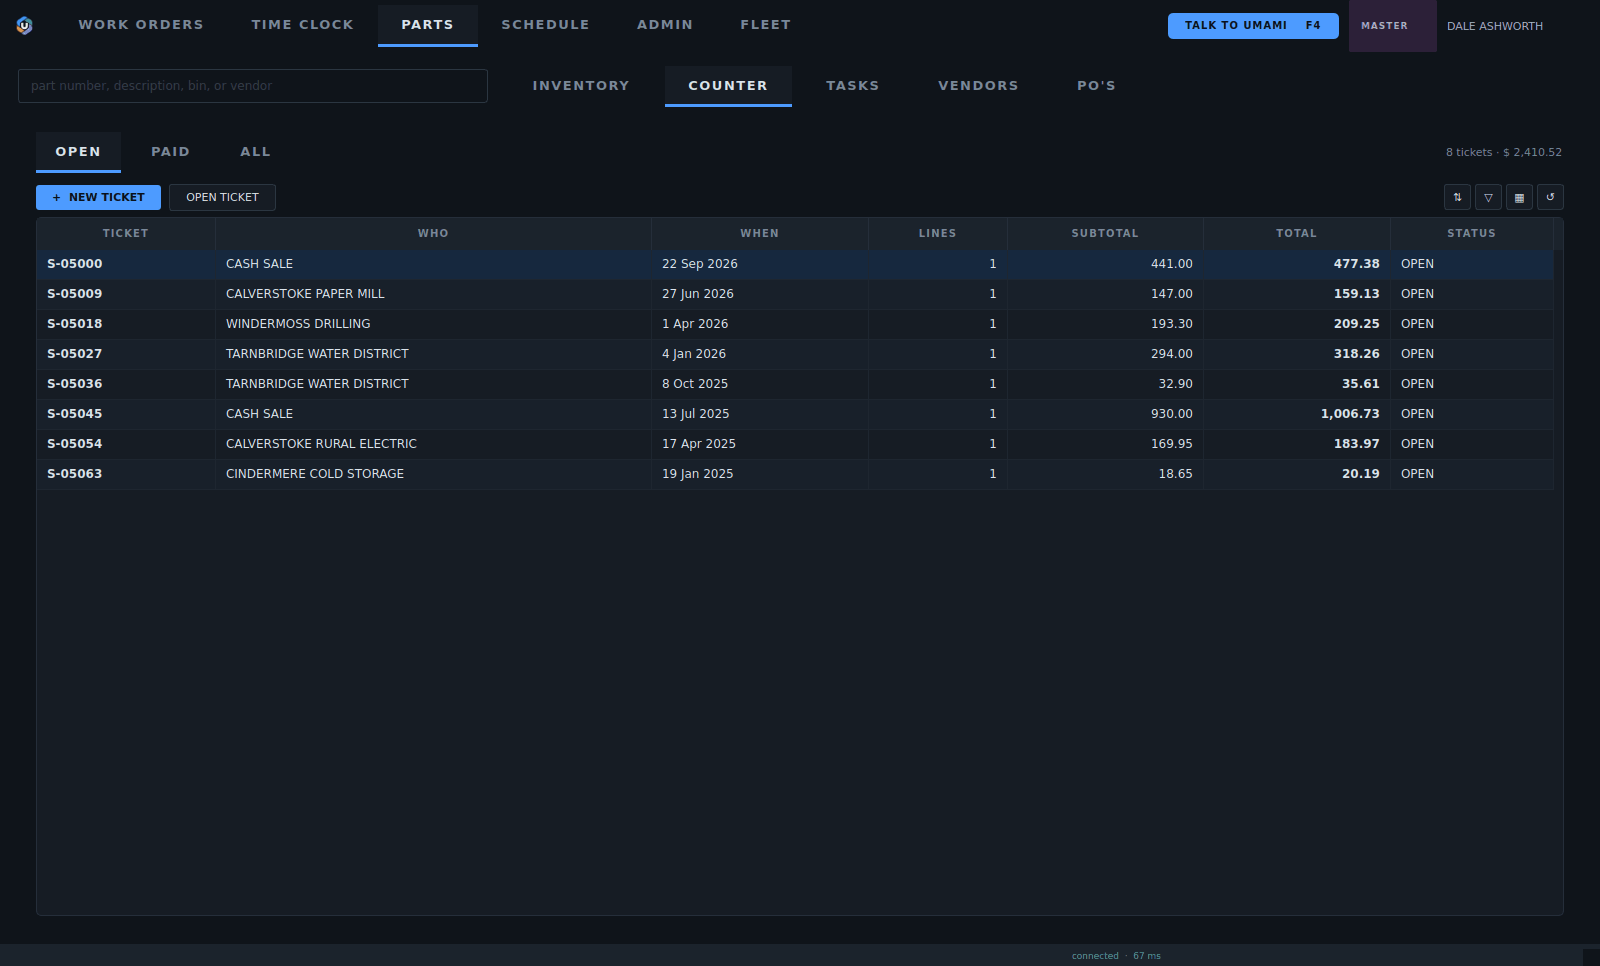
Task: Focus the part number search field
Action: 253,86
